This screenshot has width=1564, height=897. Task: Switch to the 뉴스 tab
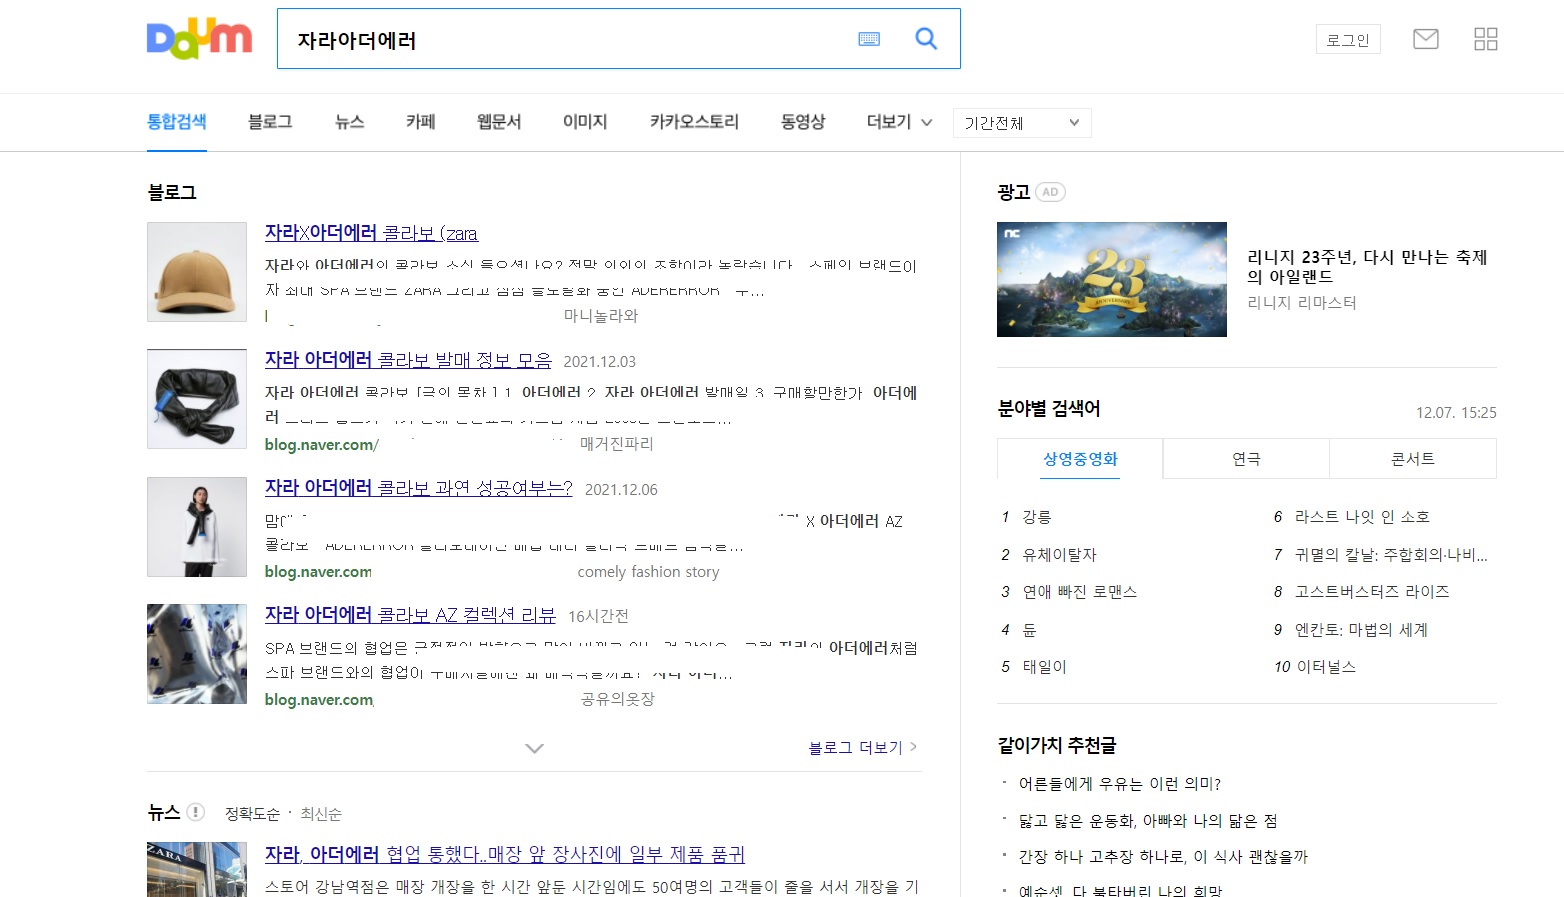point(349,122)
